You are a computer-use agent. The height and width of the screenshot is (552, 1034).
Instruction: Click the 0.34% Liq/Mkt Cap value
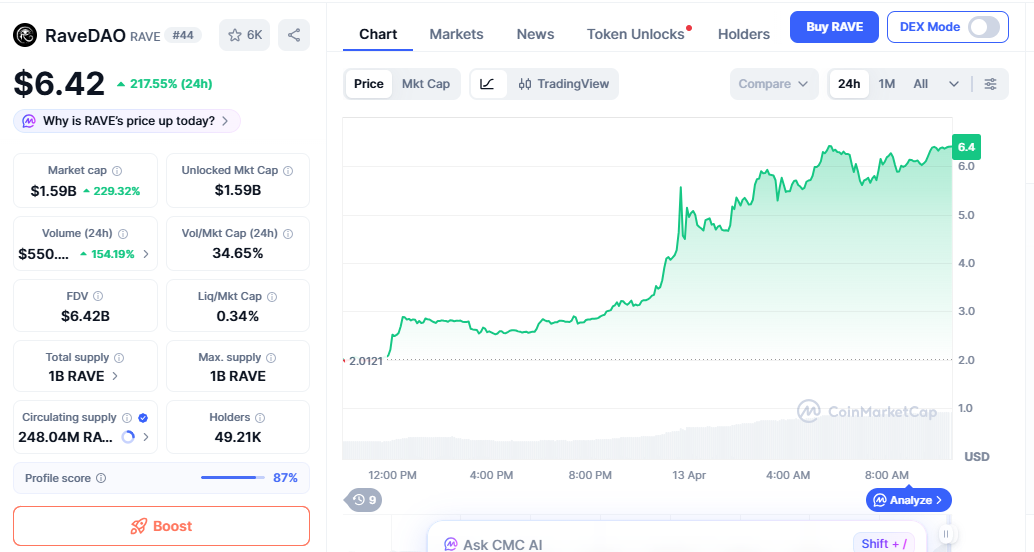pyautogui.click(x=237, y=316)
